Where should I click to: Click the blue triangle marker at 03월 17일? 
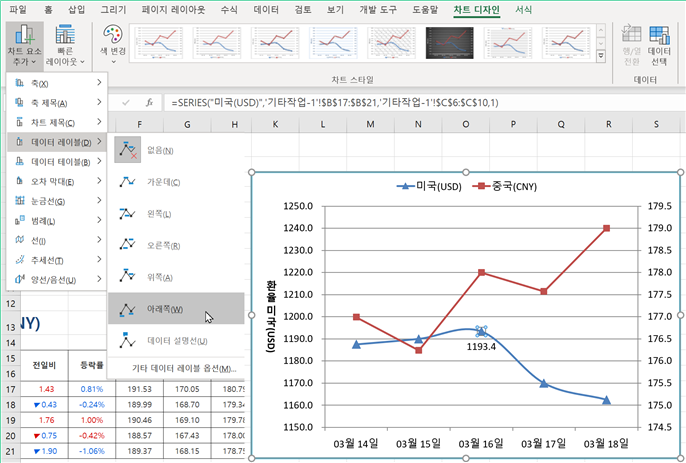coord(544,383)
